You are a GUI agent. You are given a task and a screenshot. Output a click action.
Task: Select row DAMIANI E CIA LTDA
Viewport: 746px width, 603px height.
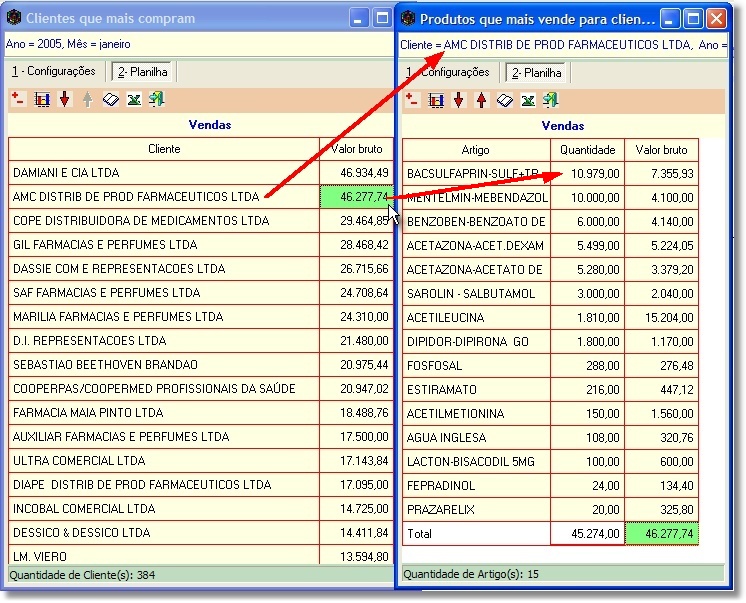click(164, 173)
